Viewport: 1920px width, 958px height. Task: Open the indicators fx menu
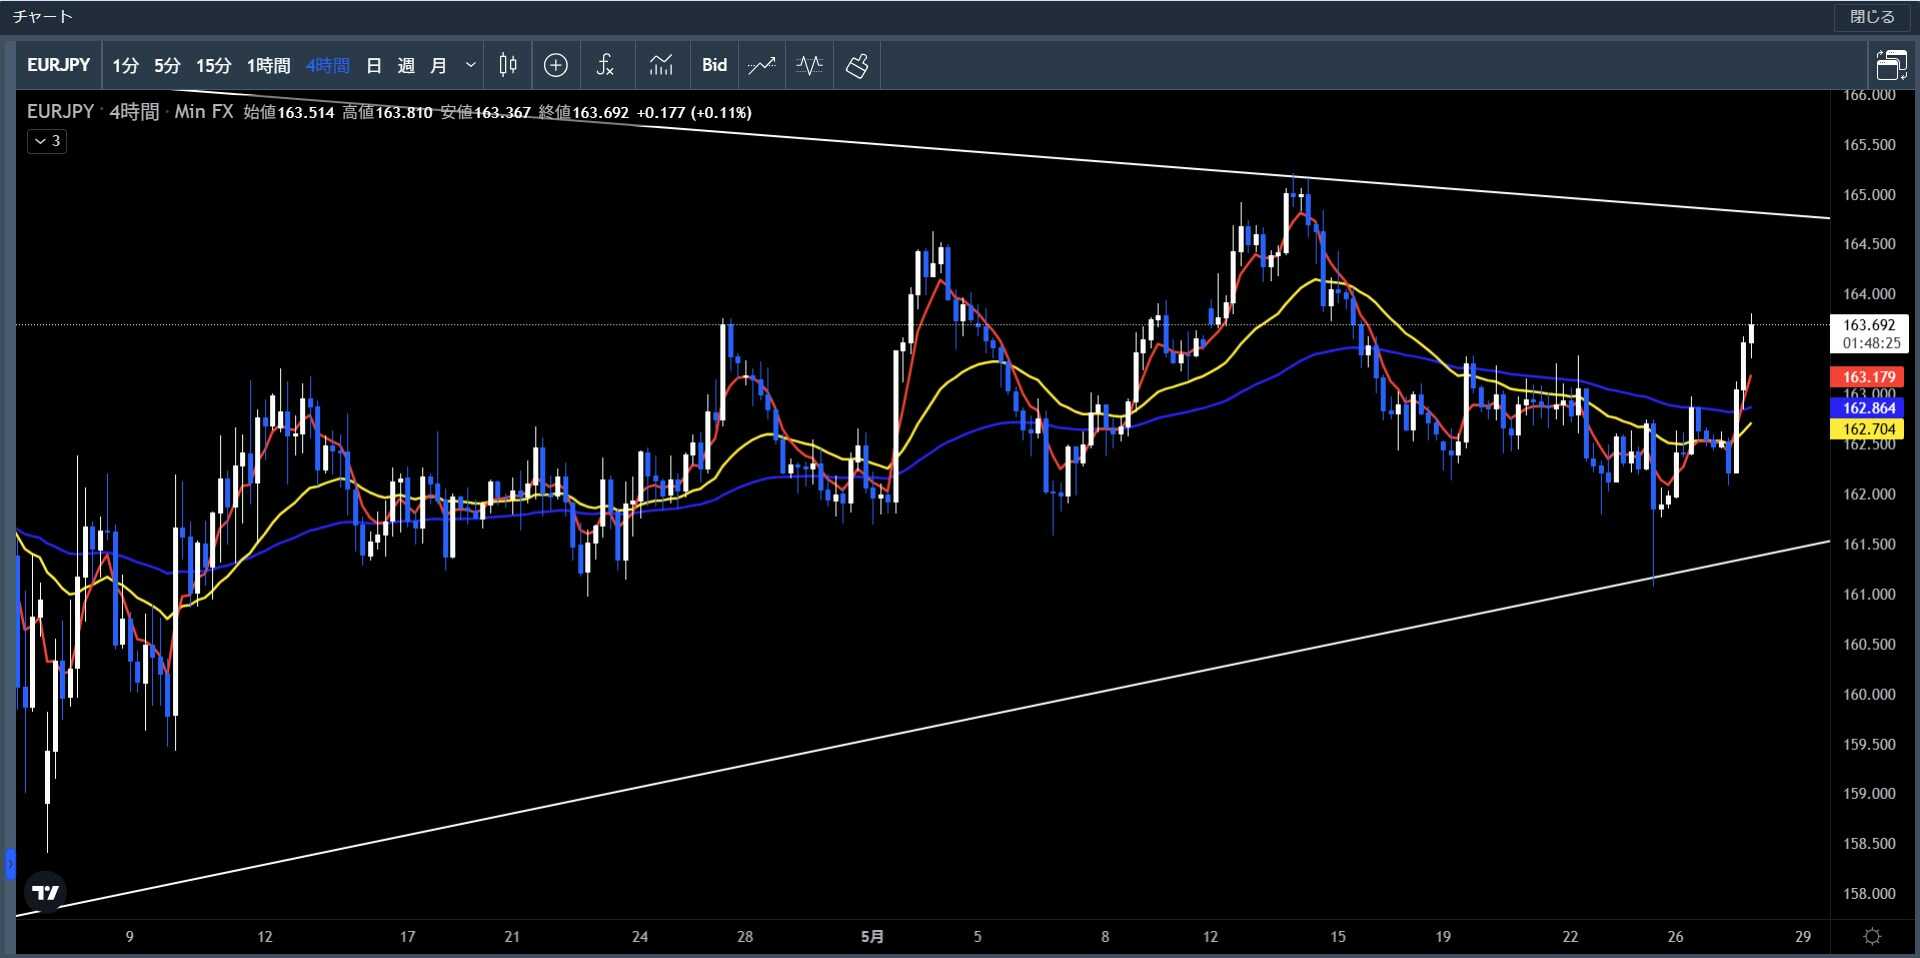click(605, 65)
